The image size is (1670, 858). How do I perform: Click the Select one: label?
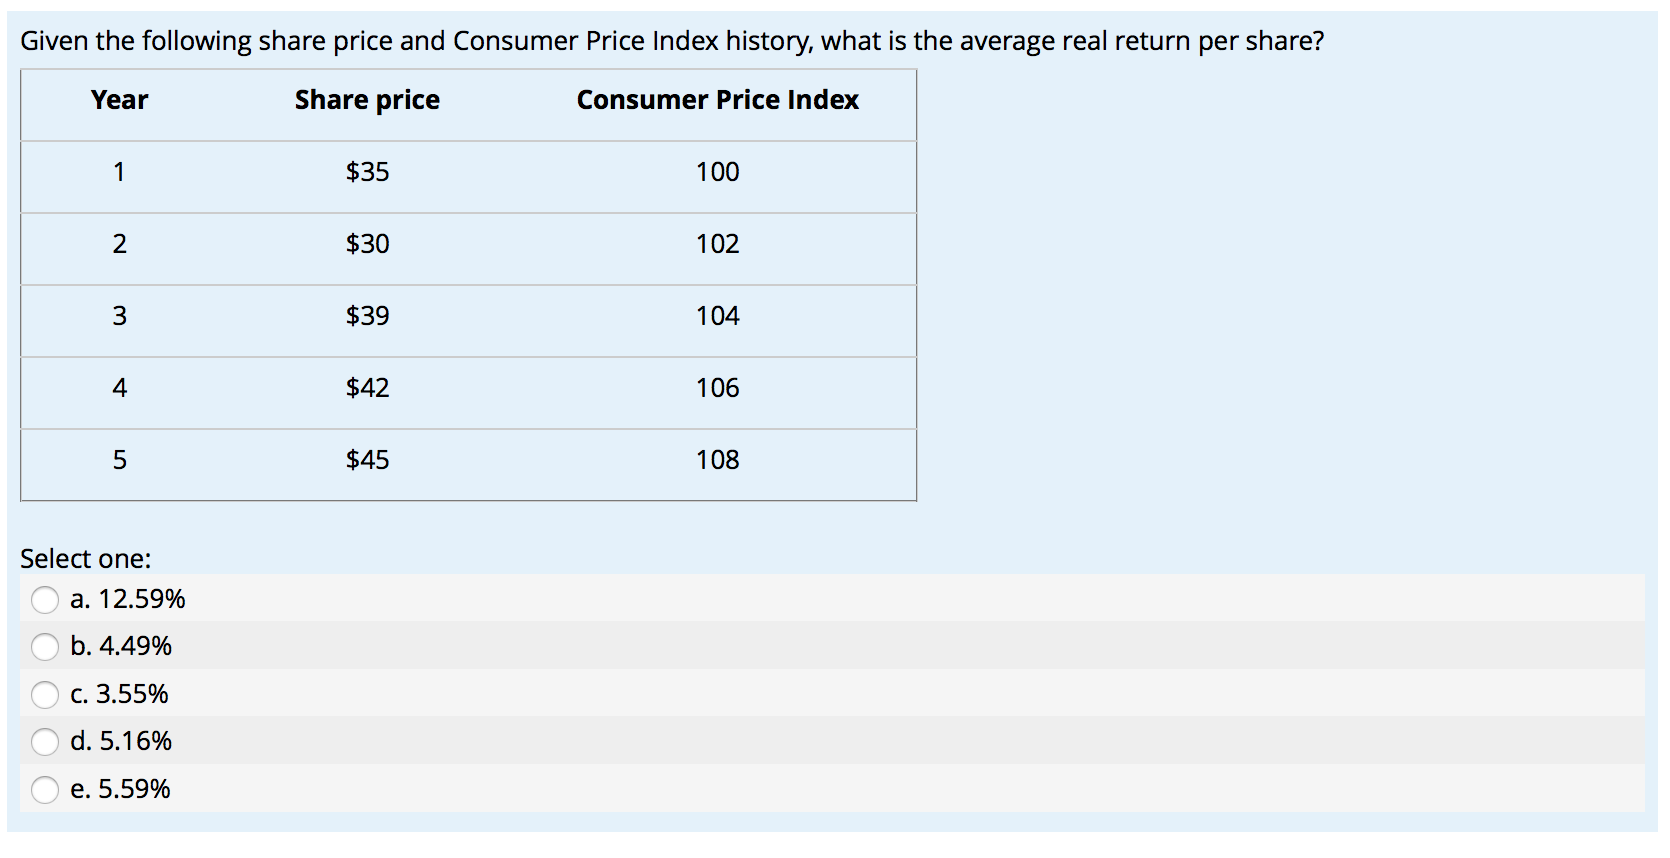pos(85,558)
